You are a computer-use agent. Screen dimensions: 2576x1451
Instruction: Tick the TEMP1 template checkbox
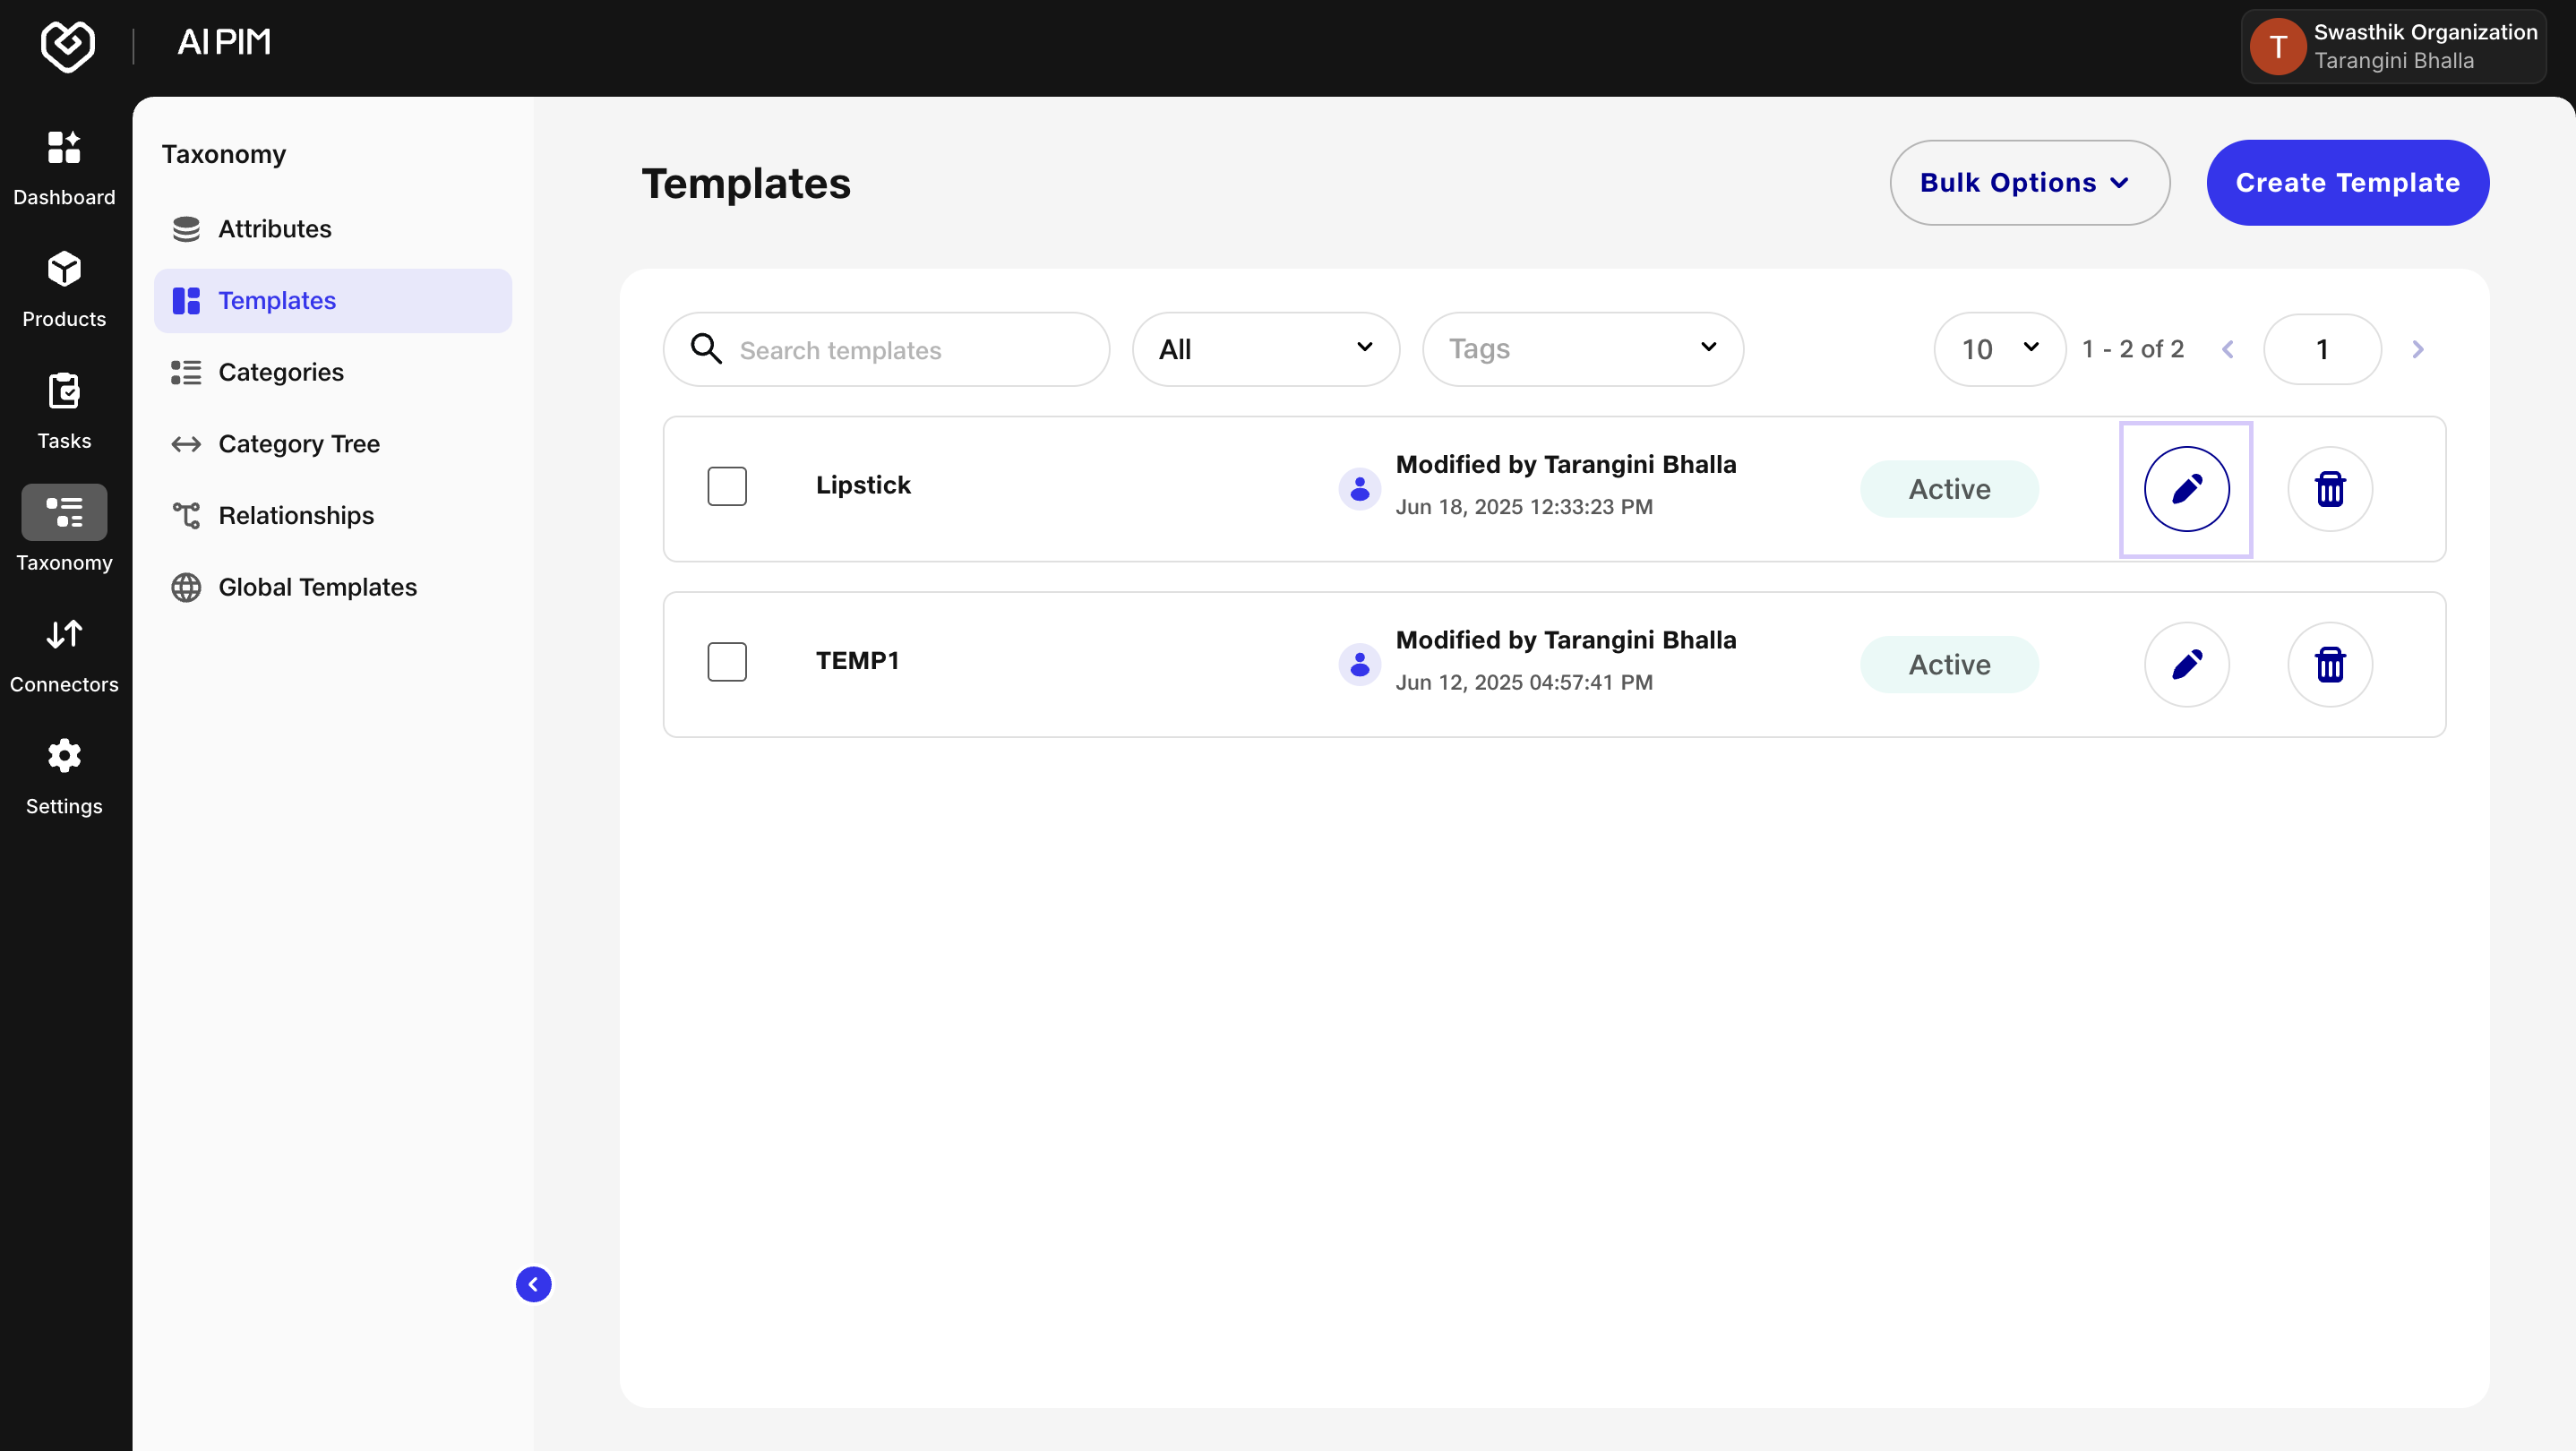click(x=727, y=662)
